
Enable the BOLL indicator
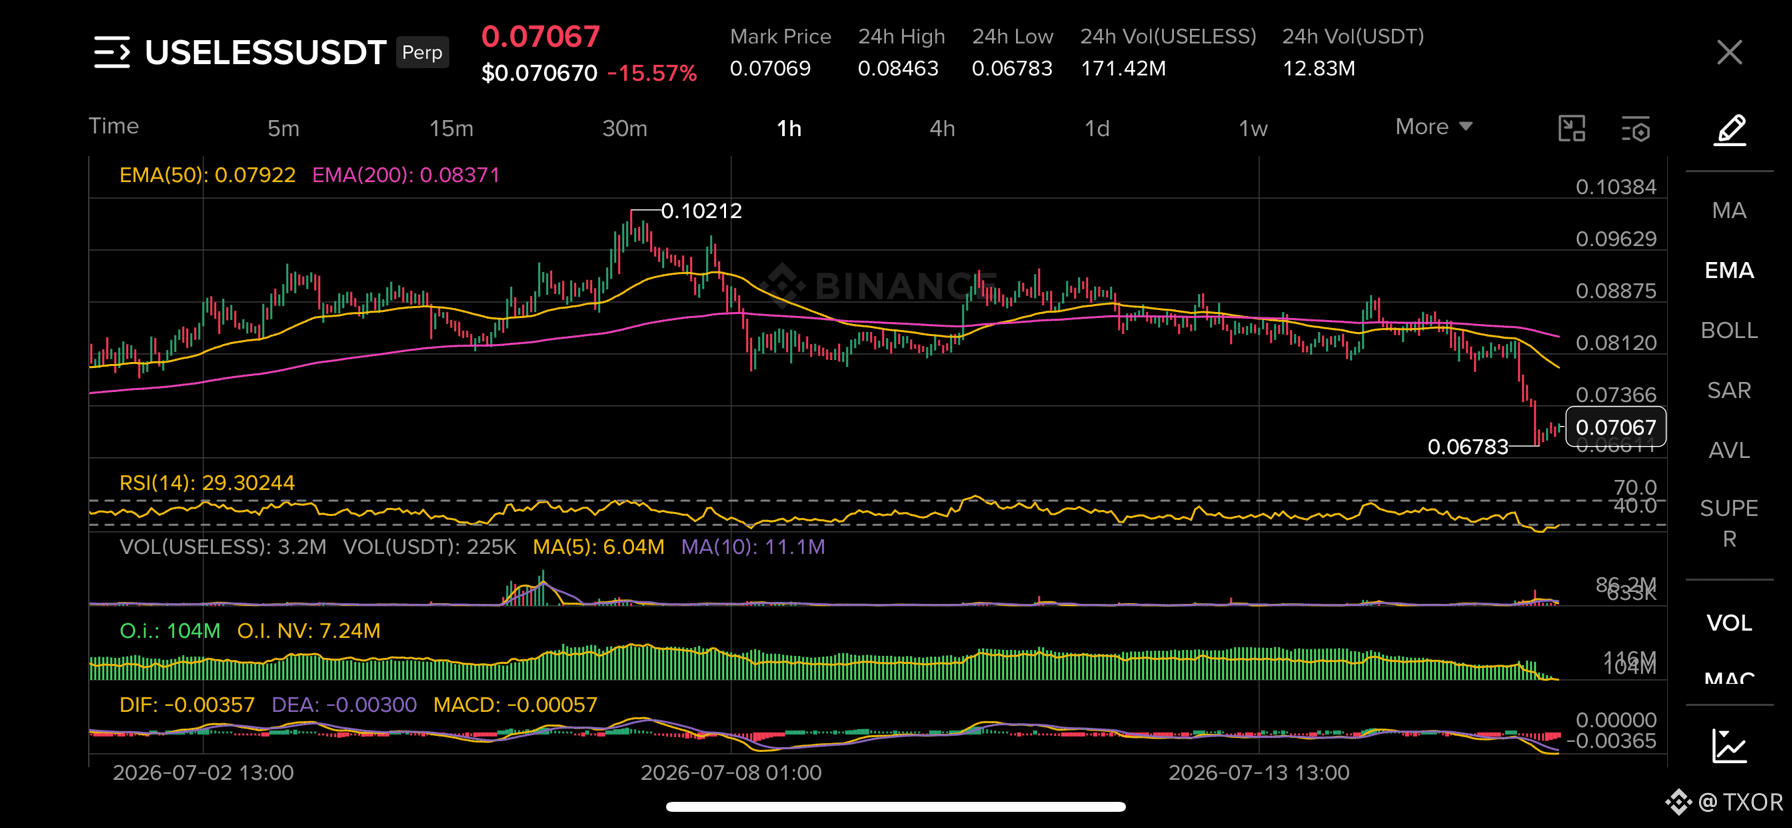click(1729, 330)
